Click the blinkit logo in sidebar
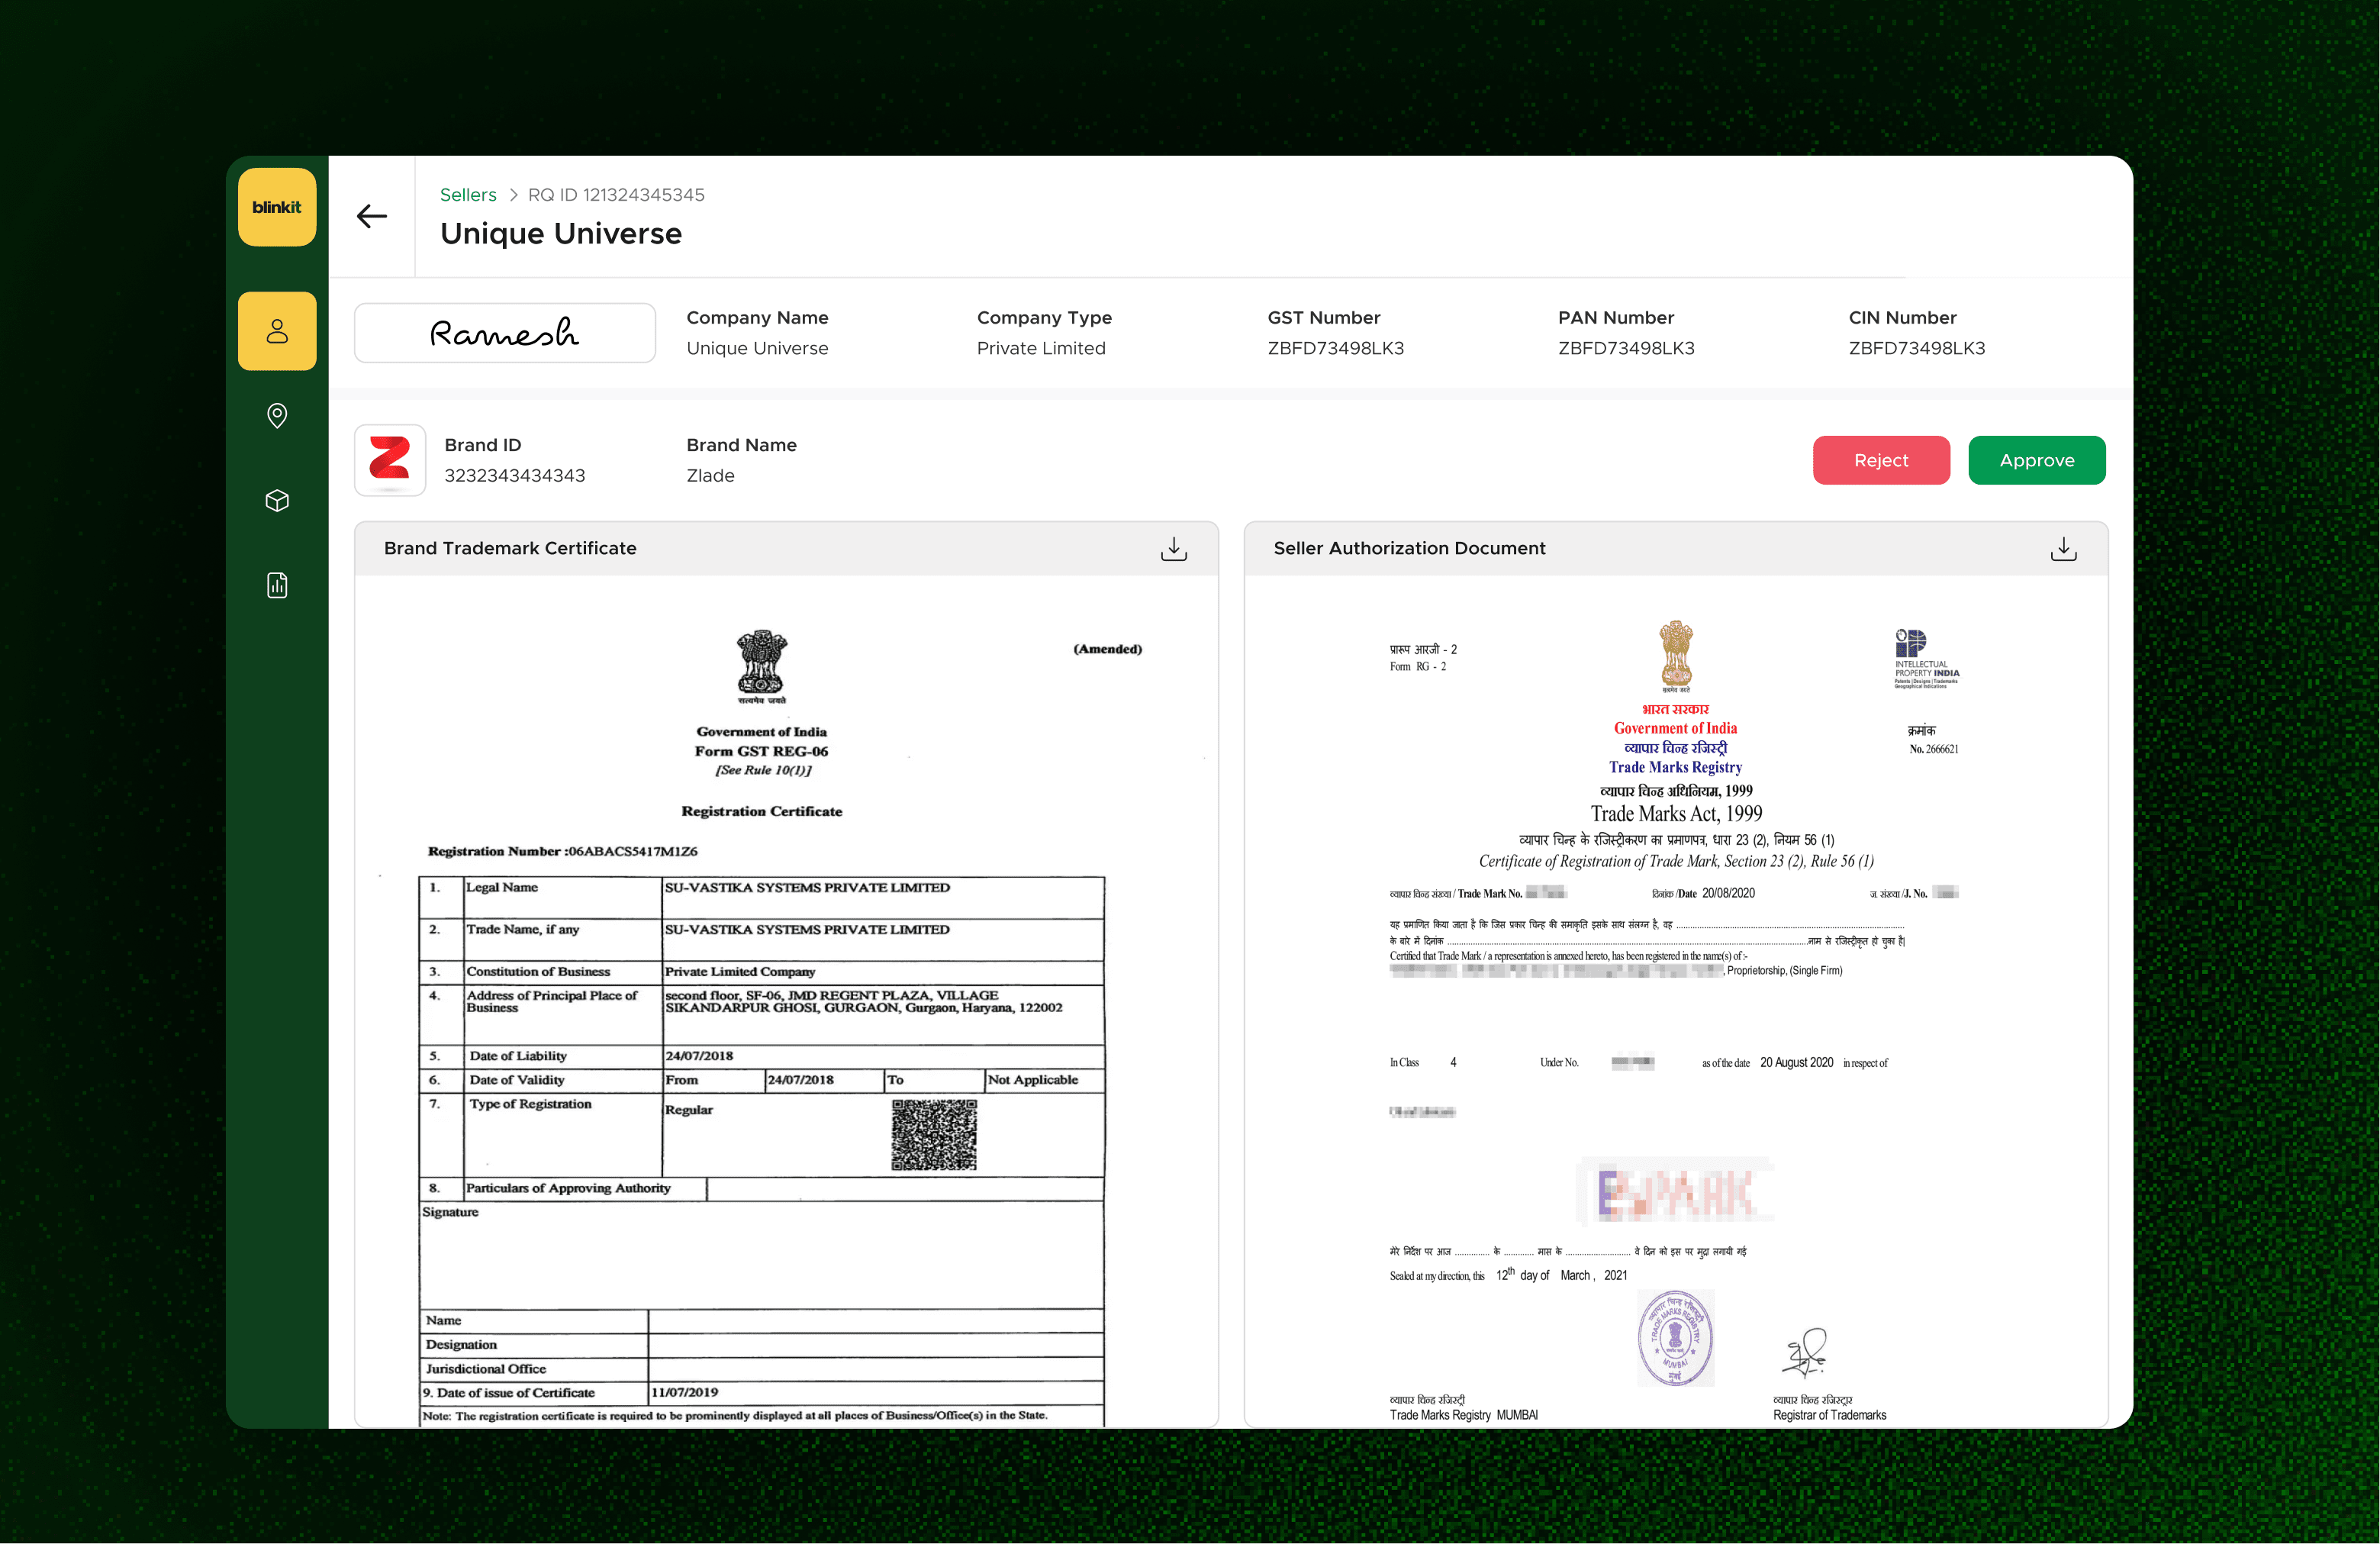 point(277,207)
